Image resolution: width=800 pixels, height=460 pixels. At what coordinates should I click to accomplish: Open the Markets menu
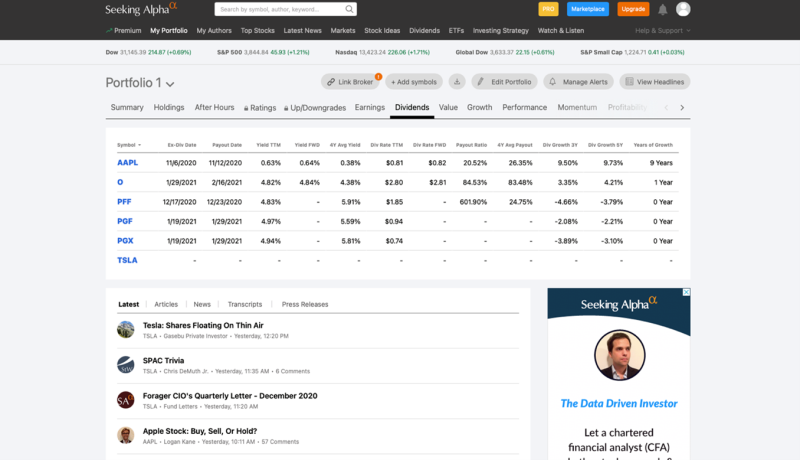click(x=343, y=31)
